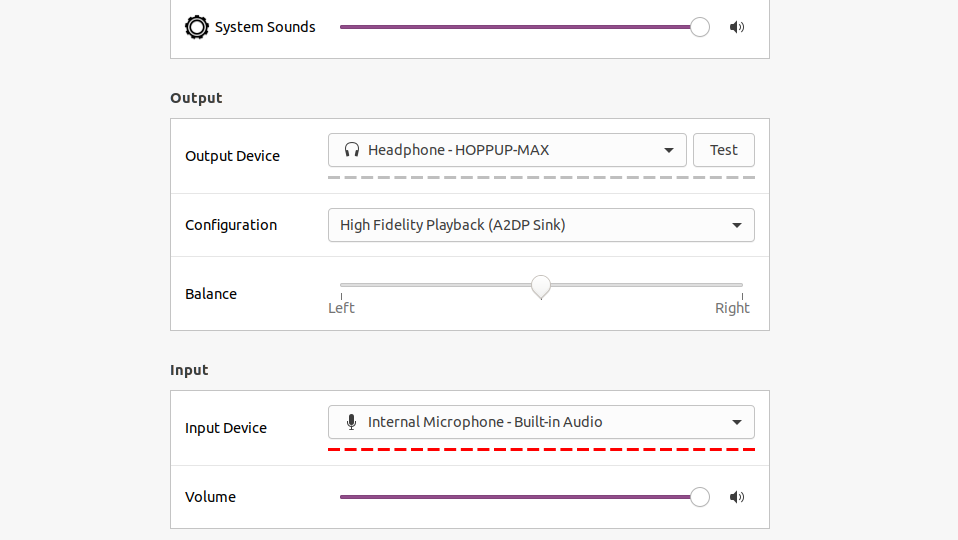Image resolution: width=958 pixels, height=540 pixels.
Task: Click the gray output level indicator bar
Action: 541,177
